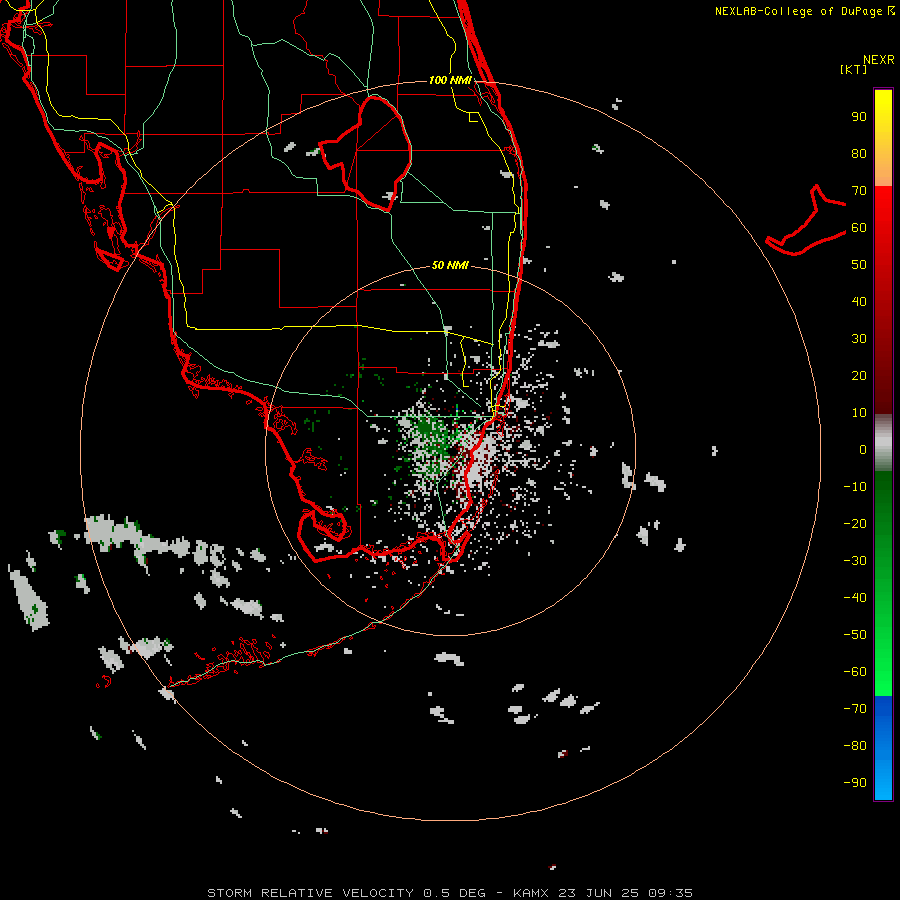This screenshot has width=900, height=900.
Task: Click the -60 value on the velocity scale
Action: click(x=855, y=672)
